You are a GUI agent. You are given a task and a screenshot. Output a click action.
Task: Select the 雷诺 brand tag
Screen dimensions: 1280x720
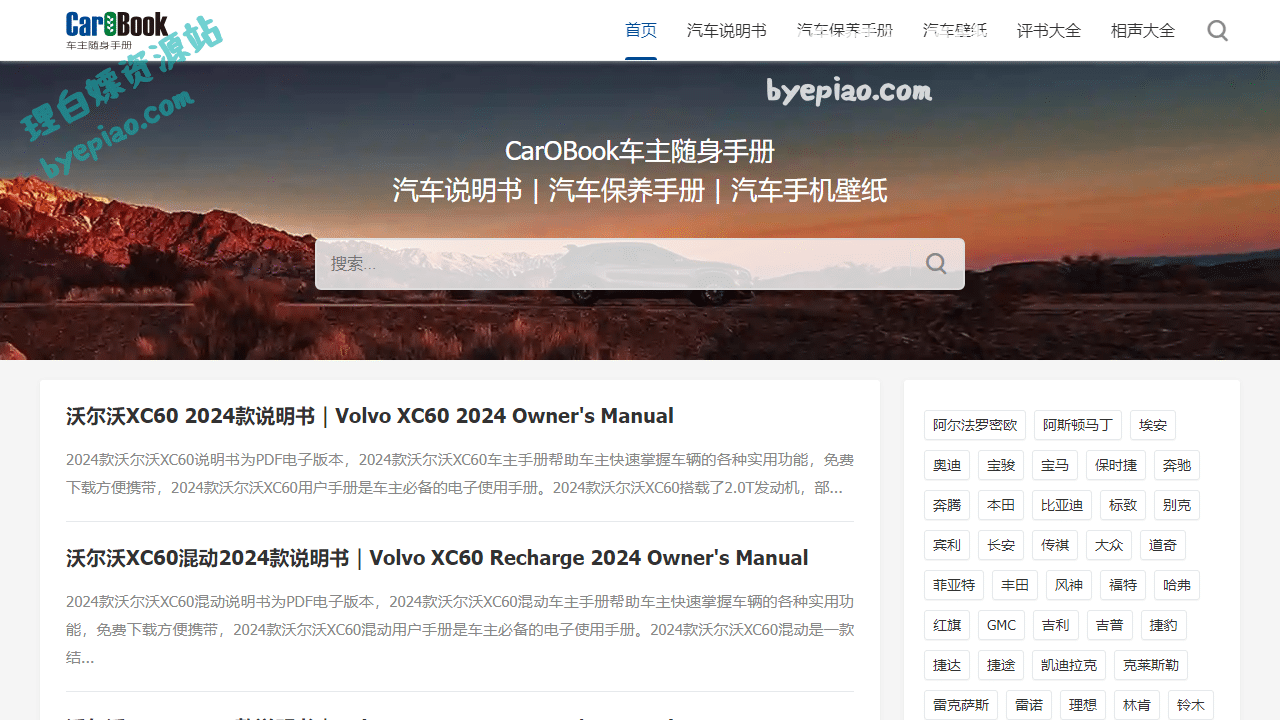coord(1029,705)
